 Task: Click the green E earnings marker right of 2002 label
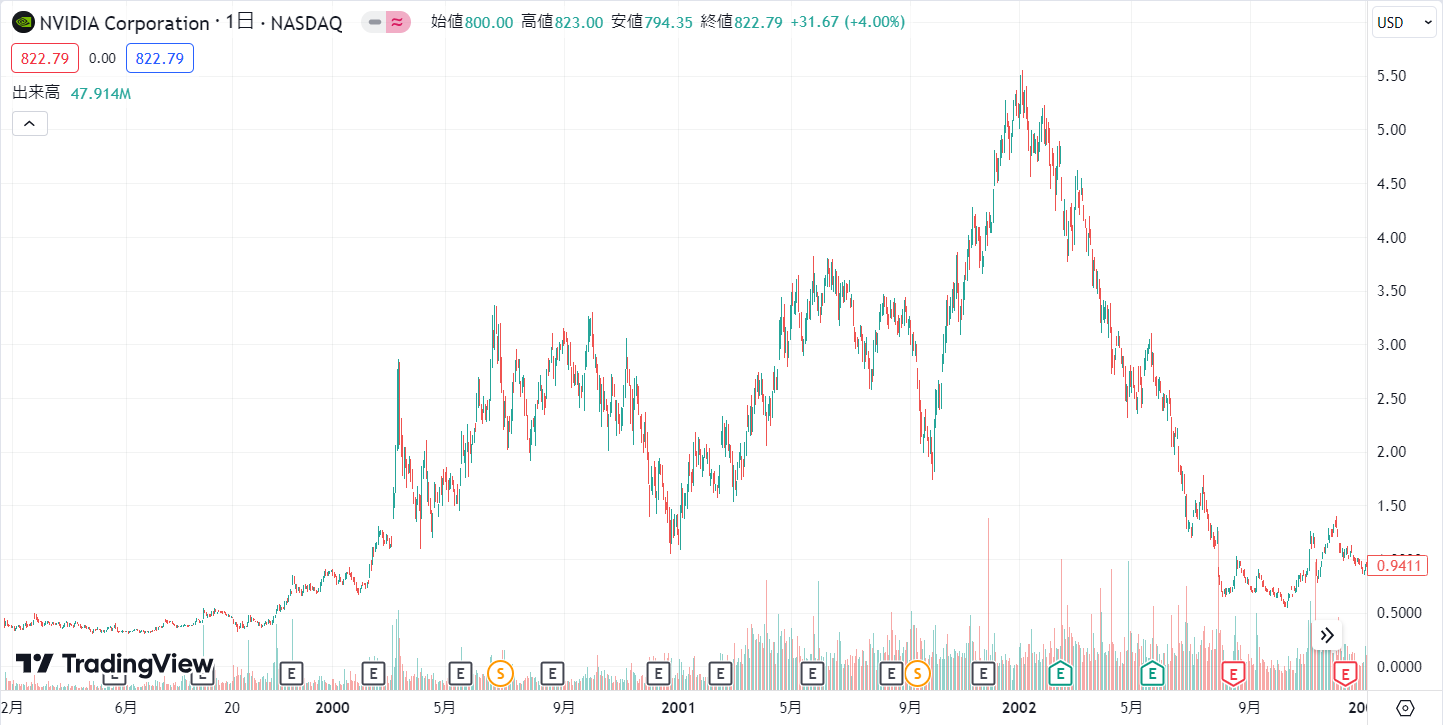1060,674
